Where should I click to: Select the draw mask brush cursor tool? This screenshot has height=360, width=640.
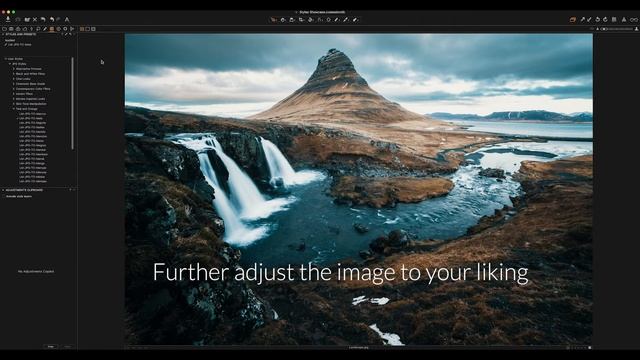337,20
